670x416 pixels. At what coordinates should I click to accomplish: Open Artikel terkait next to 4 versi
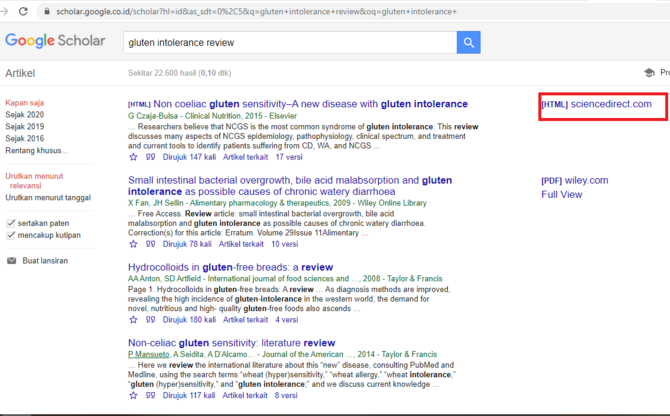point(245,320)
